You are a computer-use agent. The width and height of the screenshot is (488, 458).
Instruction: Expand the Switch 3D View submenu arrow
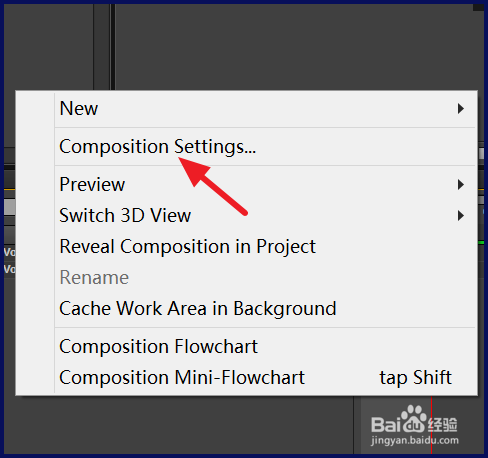(x=461, y=216)
